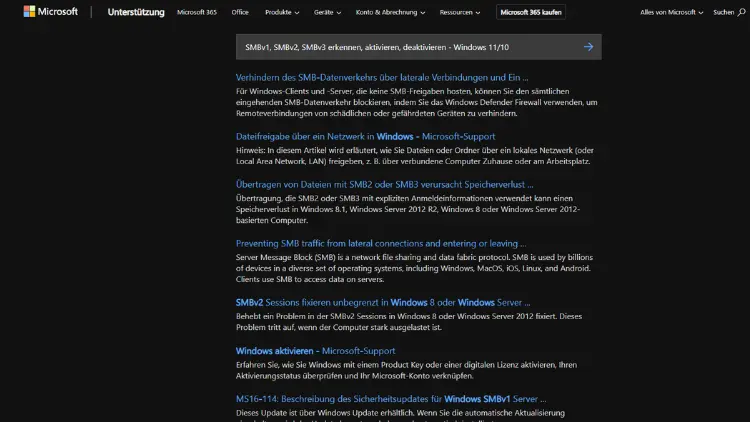The image size is (750, 422).
Task: Expand the Produkte dropdown menu
Action: tap(282, 12)
